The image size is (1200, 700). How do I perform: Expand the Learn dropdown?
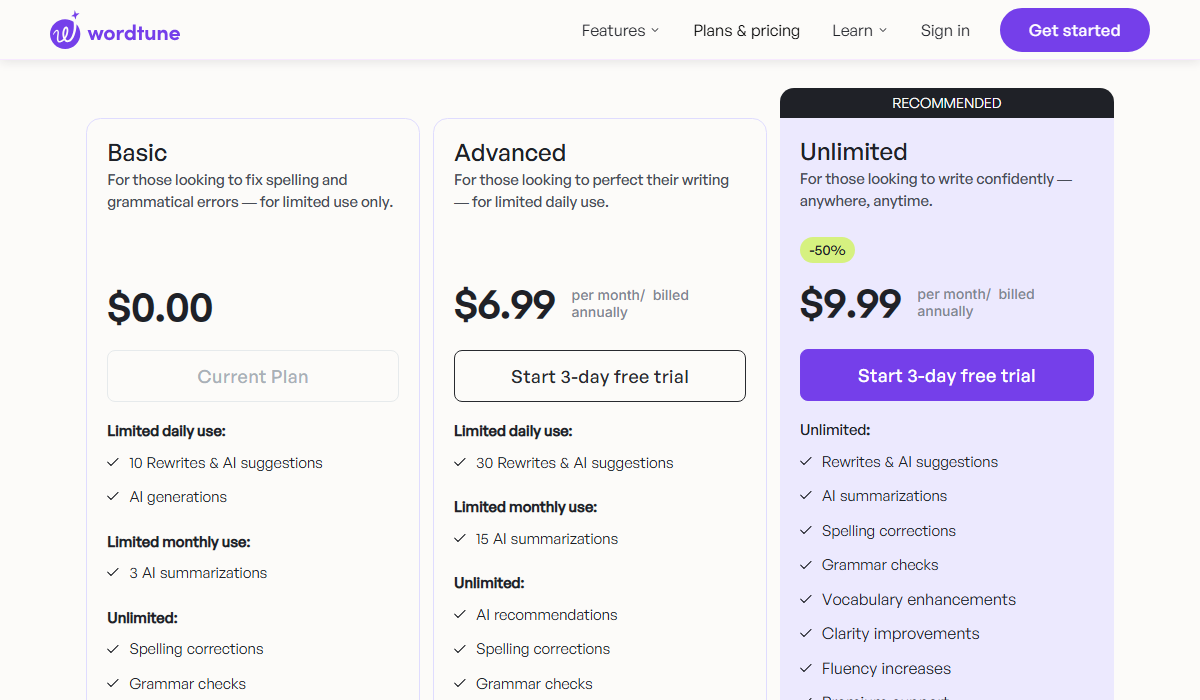[x=859, y=30]
